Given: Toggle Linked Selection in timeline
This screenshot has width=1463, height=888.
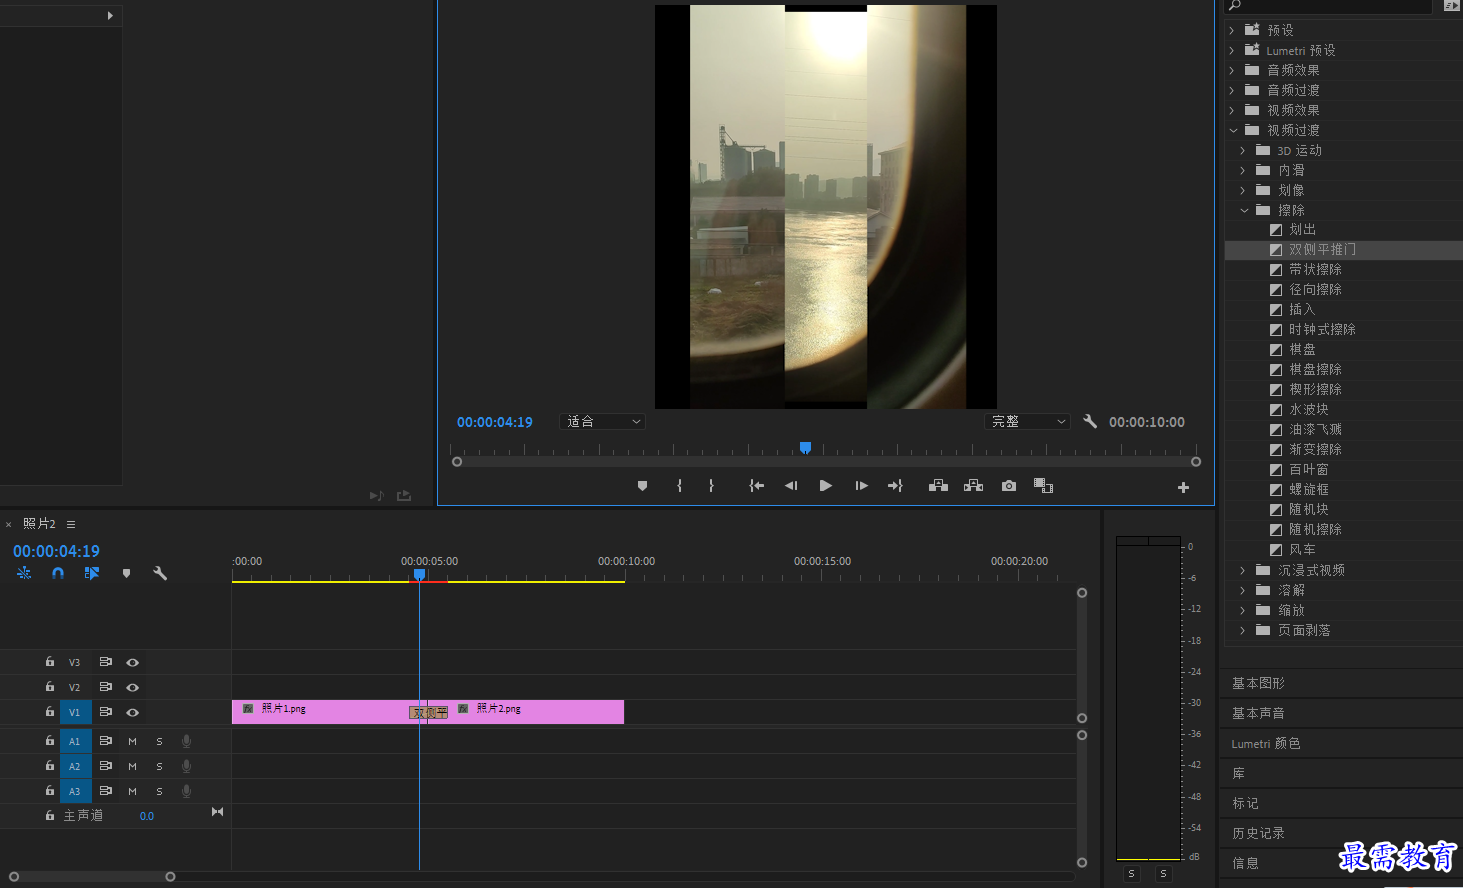Looking at the screenshot, I should [92, 573].
